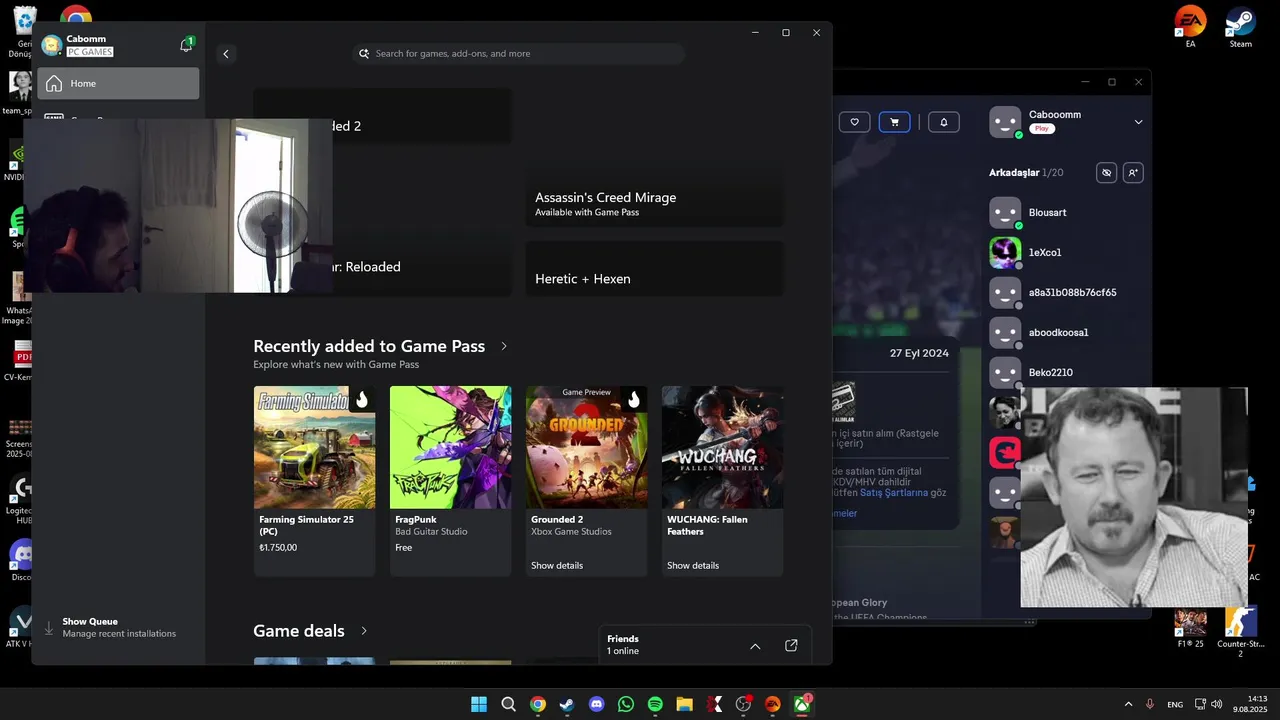Click the 1 online Friends status text
Image resolution: width=1280 pixels, height=720 pixels.
(x=623, y=652)
